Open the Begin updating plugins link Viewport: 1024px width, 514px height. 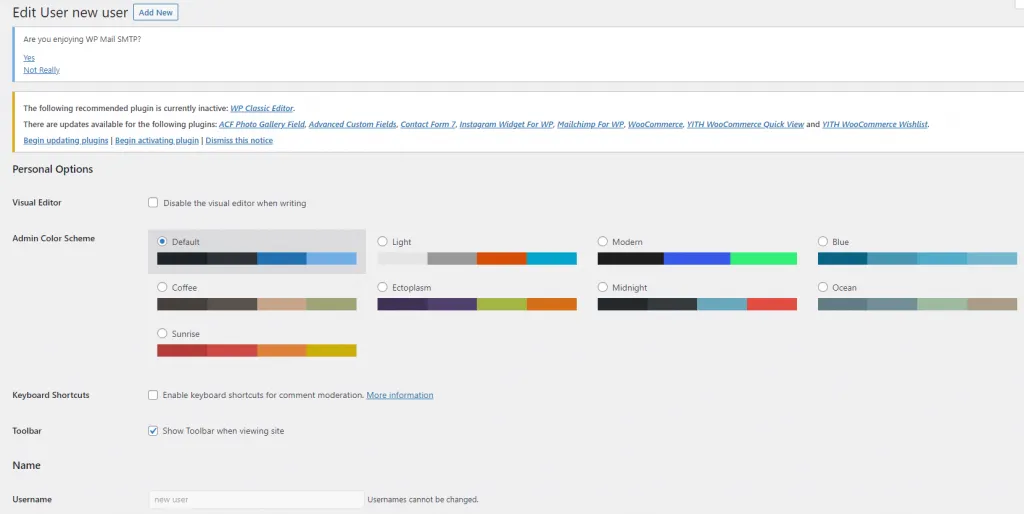click(66, 141)
